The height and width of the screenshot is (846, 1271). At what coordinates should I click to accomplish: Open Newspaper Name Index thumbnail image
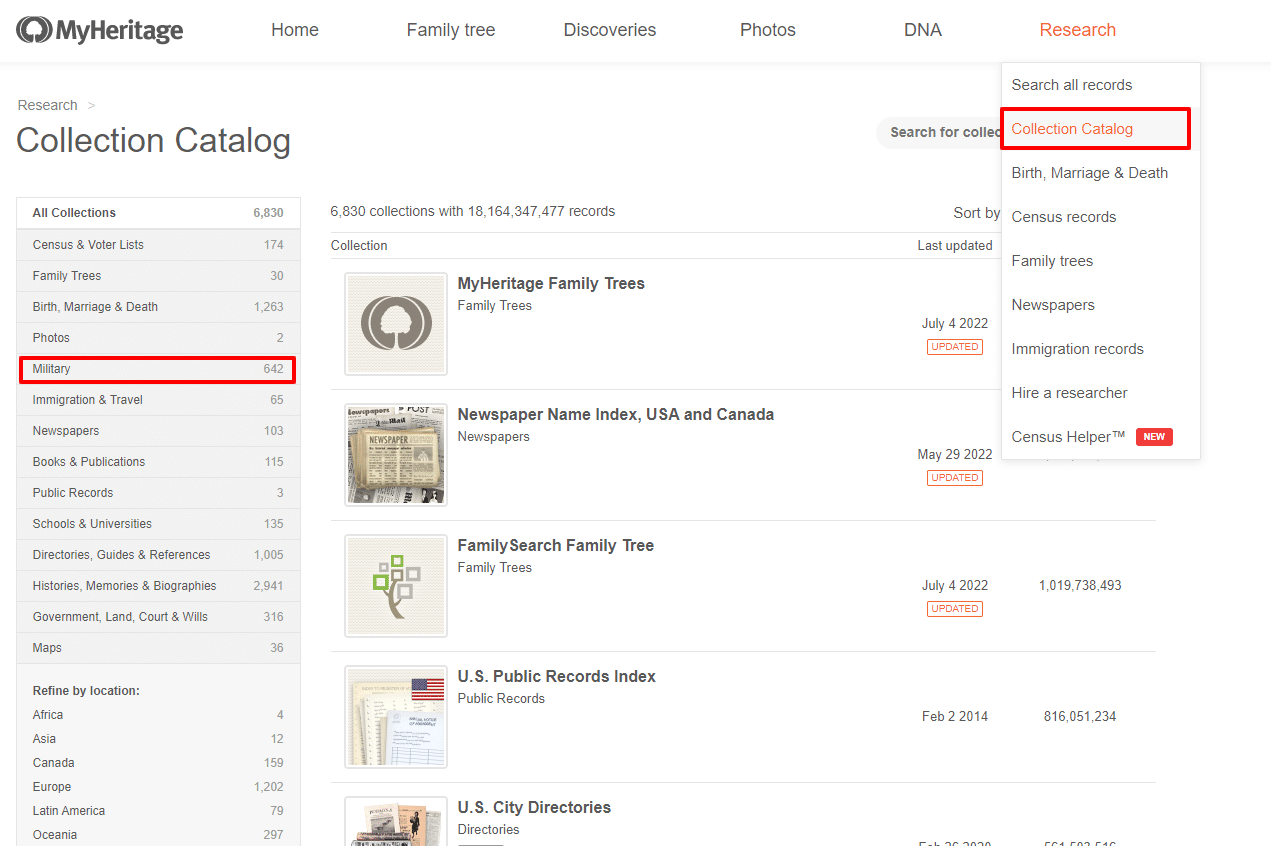point(396,455)
